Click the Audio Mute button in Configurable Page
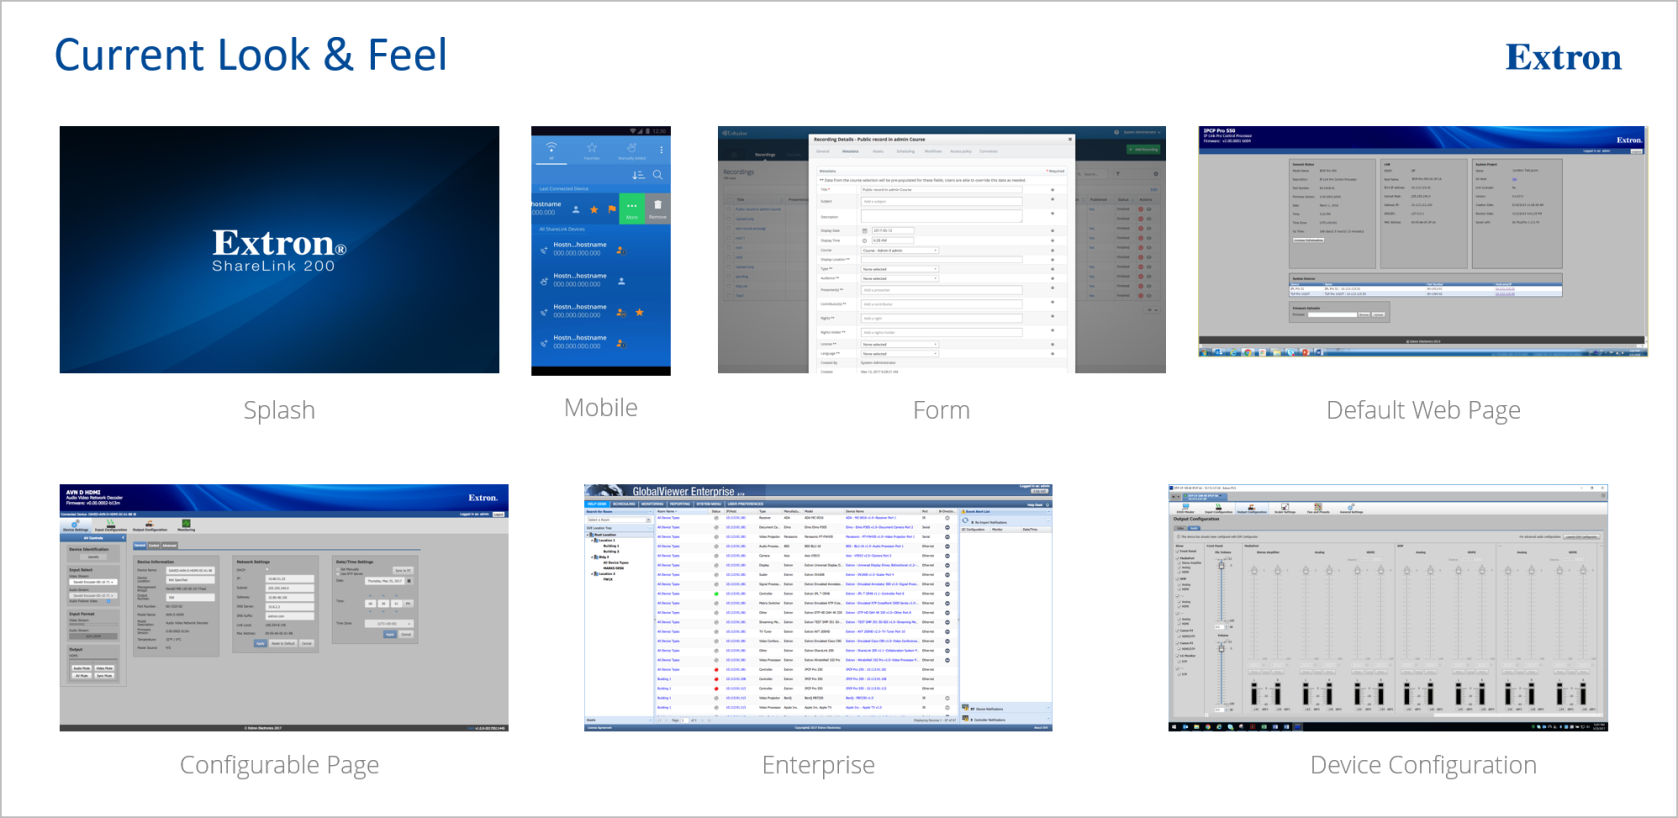The width and height of the screenshot is (1678, 818). point(81,668)
